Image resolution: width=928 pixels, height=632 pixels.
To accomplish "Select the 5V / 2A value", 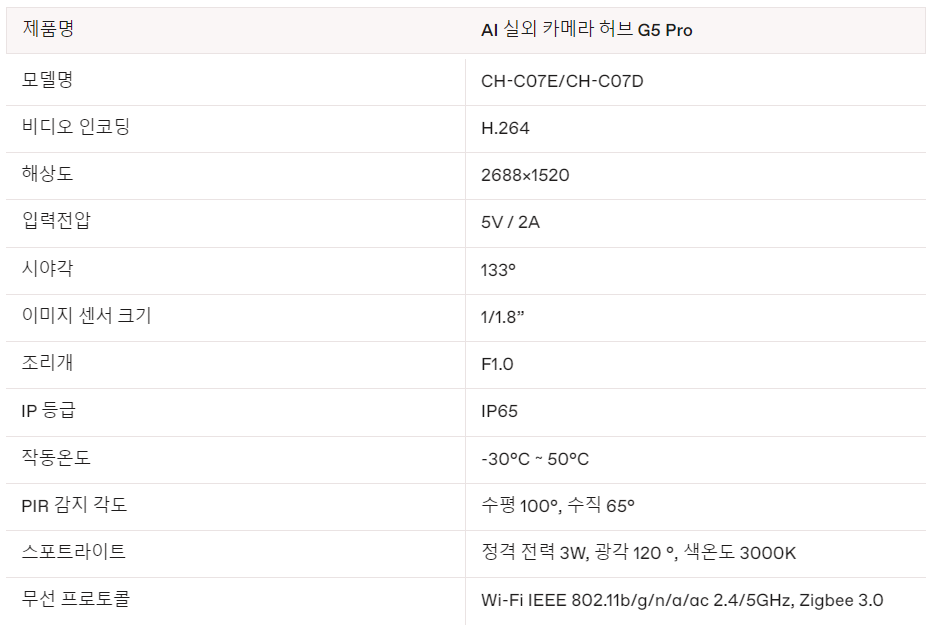I will coord(510,222).
